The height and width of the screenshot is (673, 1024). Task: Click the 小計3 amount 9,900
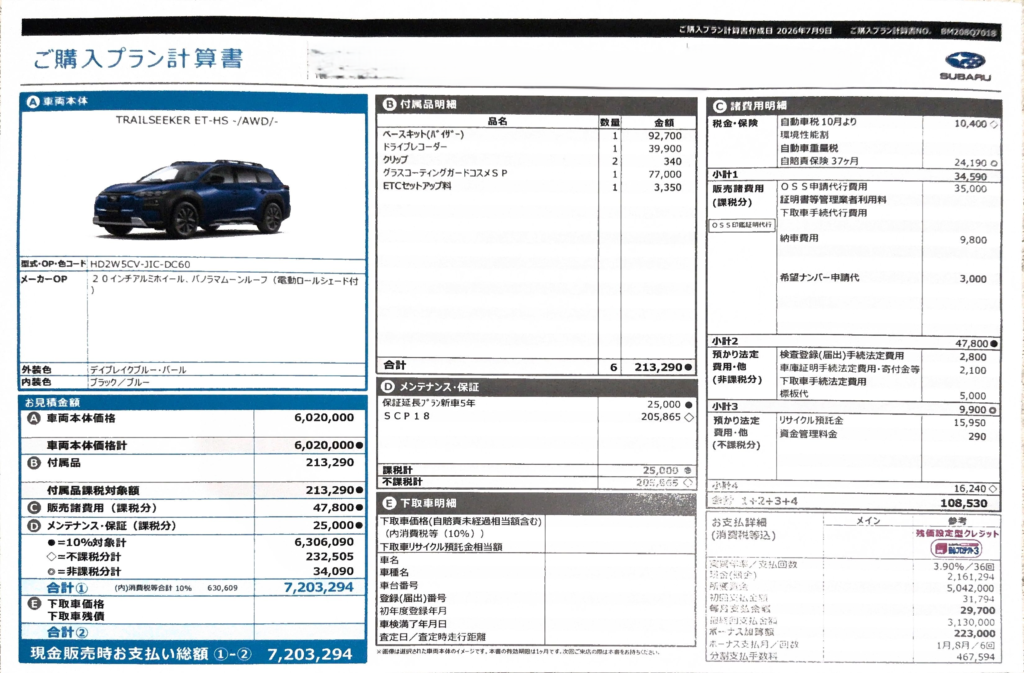972,409
